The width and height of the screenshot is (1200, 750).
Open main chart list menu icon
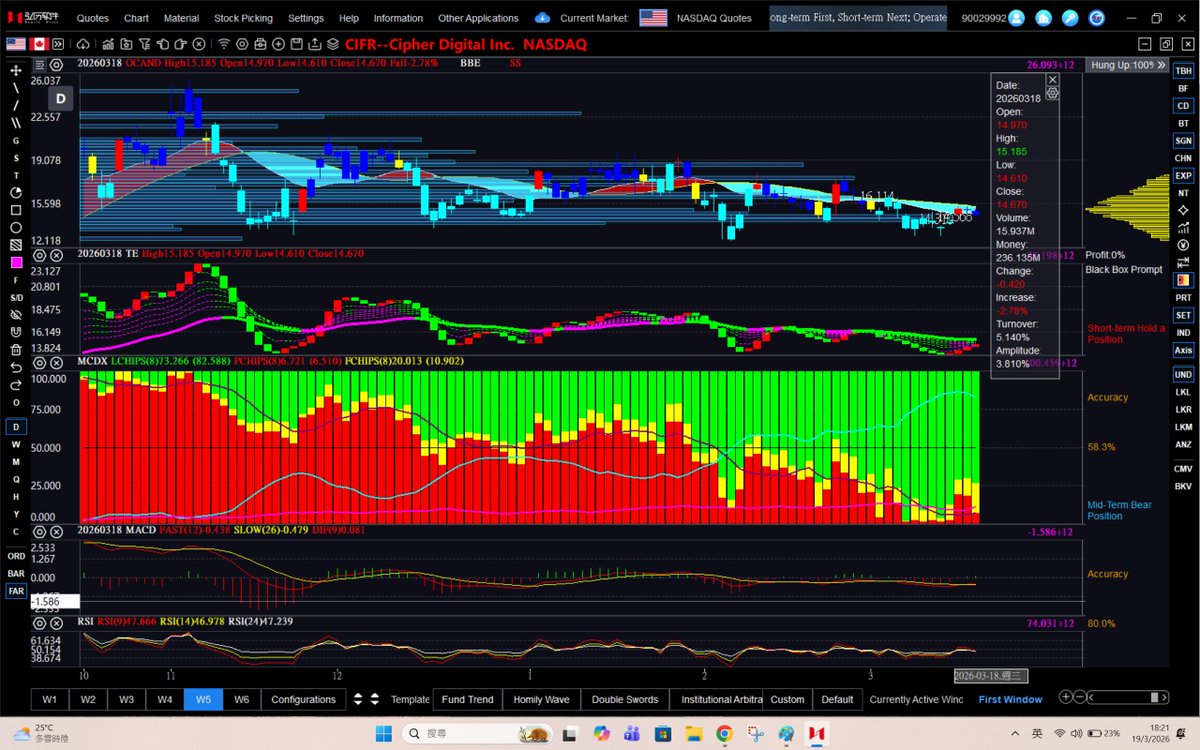(x=40, y=64)
